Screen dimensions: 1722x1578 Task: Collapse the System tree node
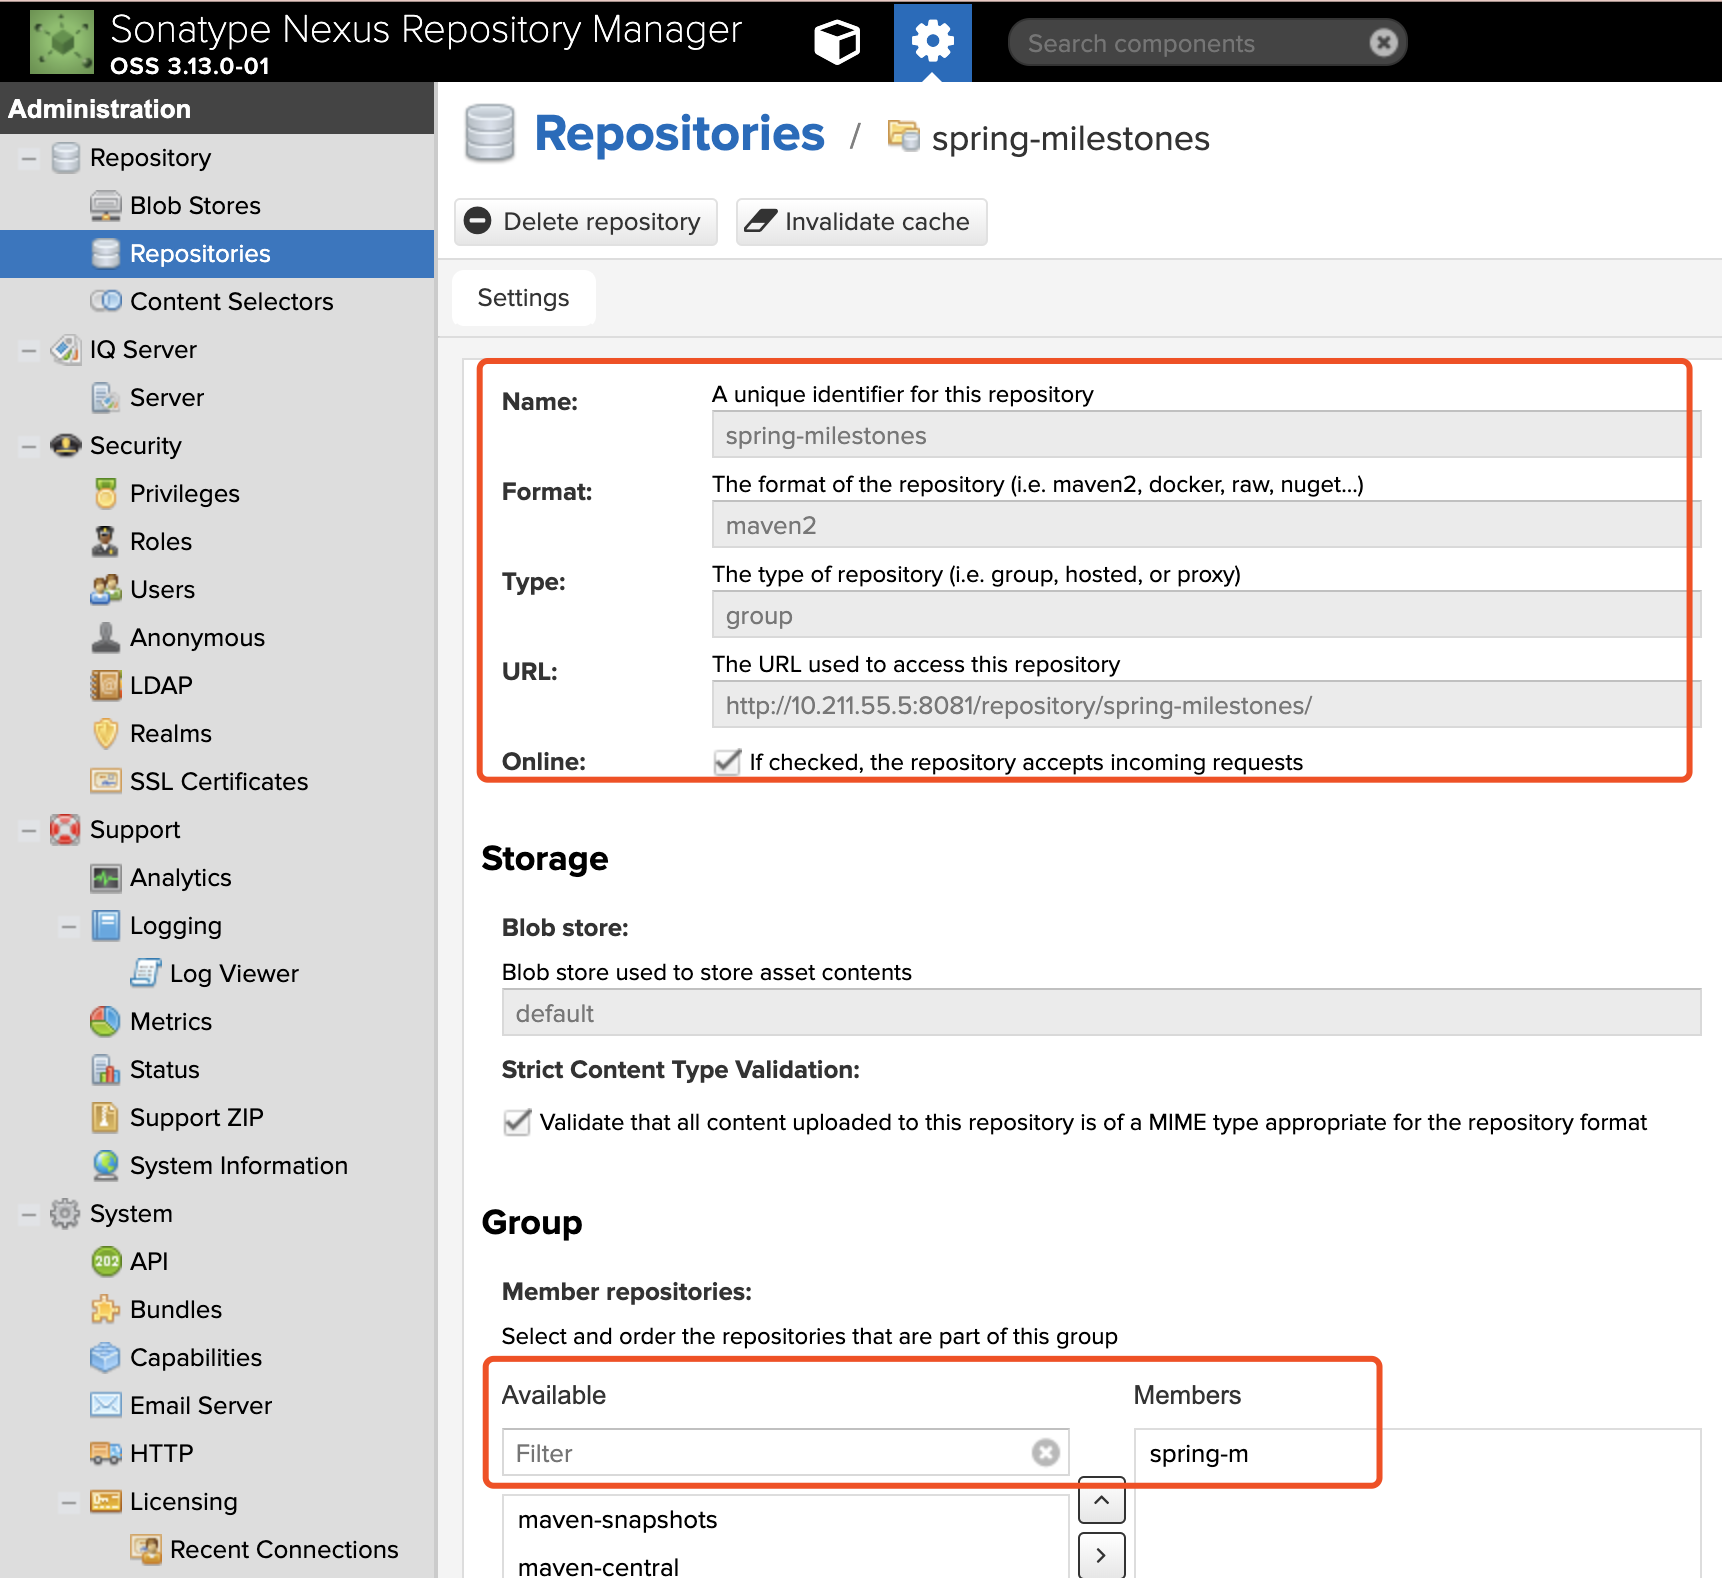(x=28, y=1214)
